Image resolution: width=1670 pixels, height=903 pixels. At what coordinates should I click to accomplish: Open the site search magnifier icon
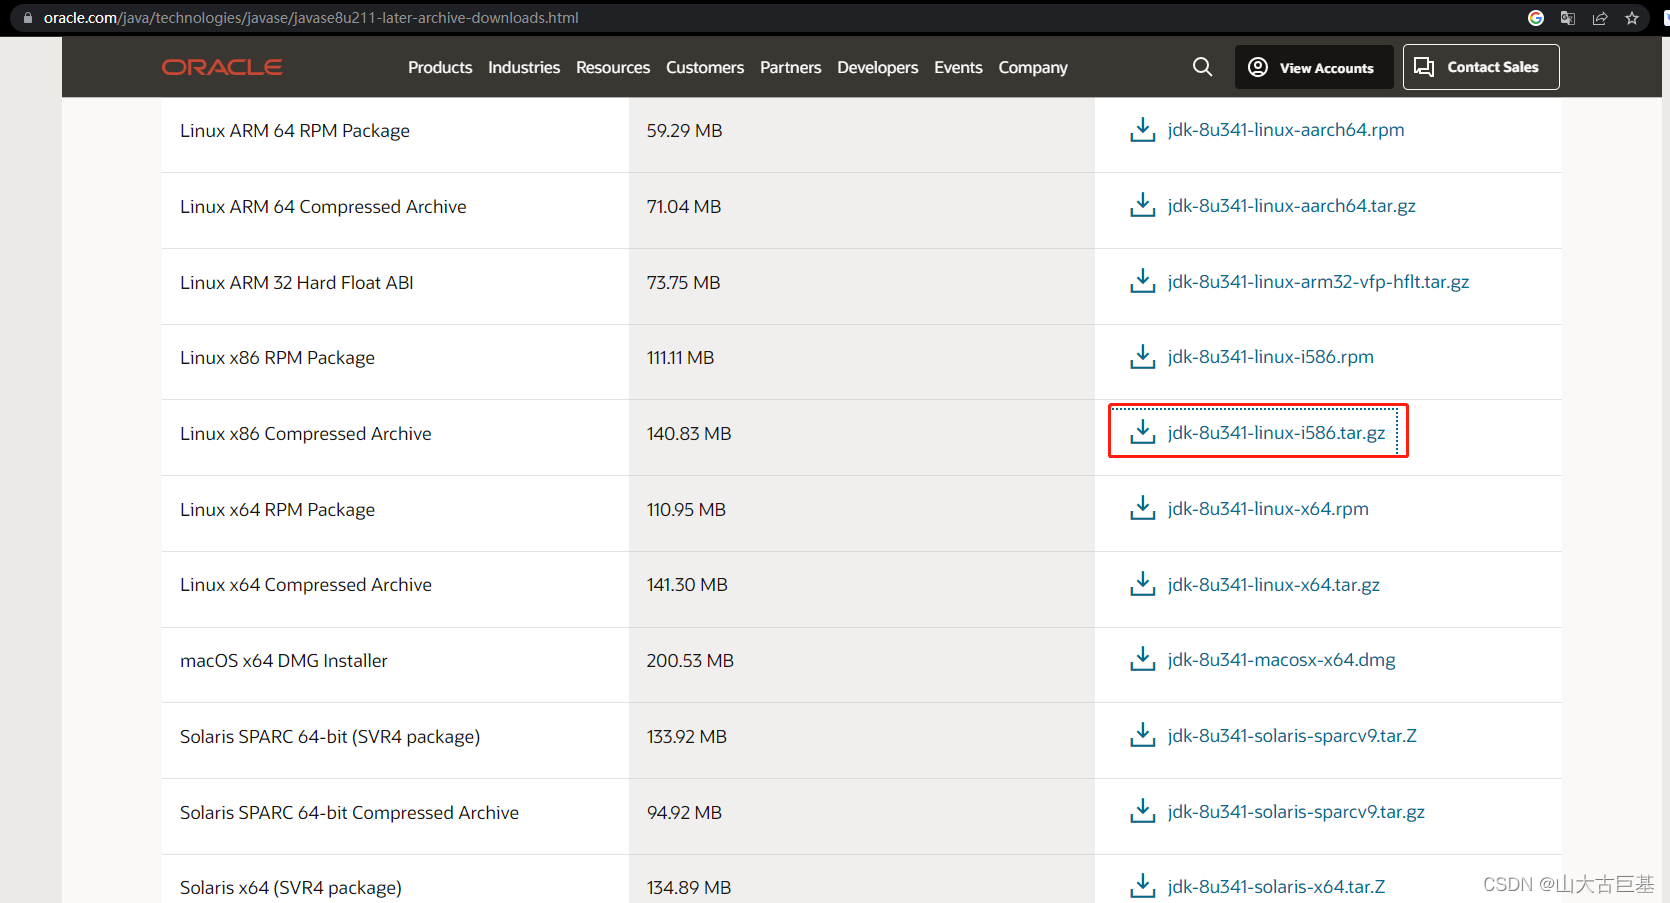1202,67
